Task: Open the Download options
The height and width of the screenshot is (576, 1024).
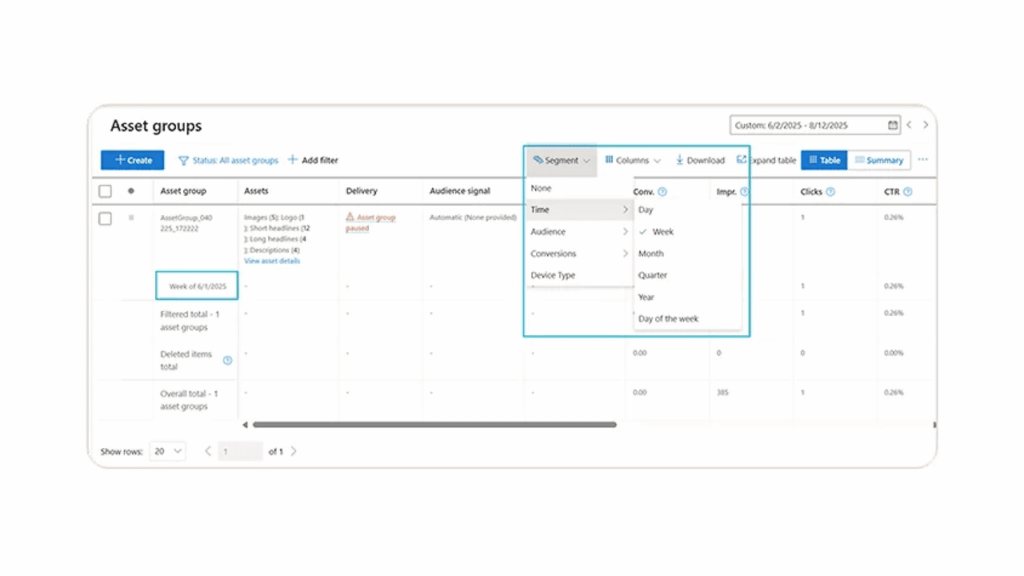Action: (x=698, y=160)
